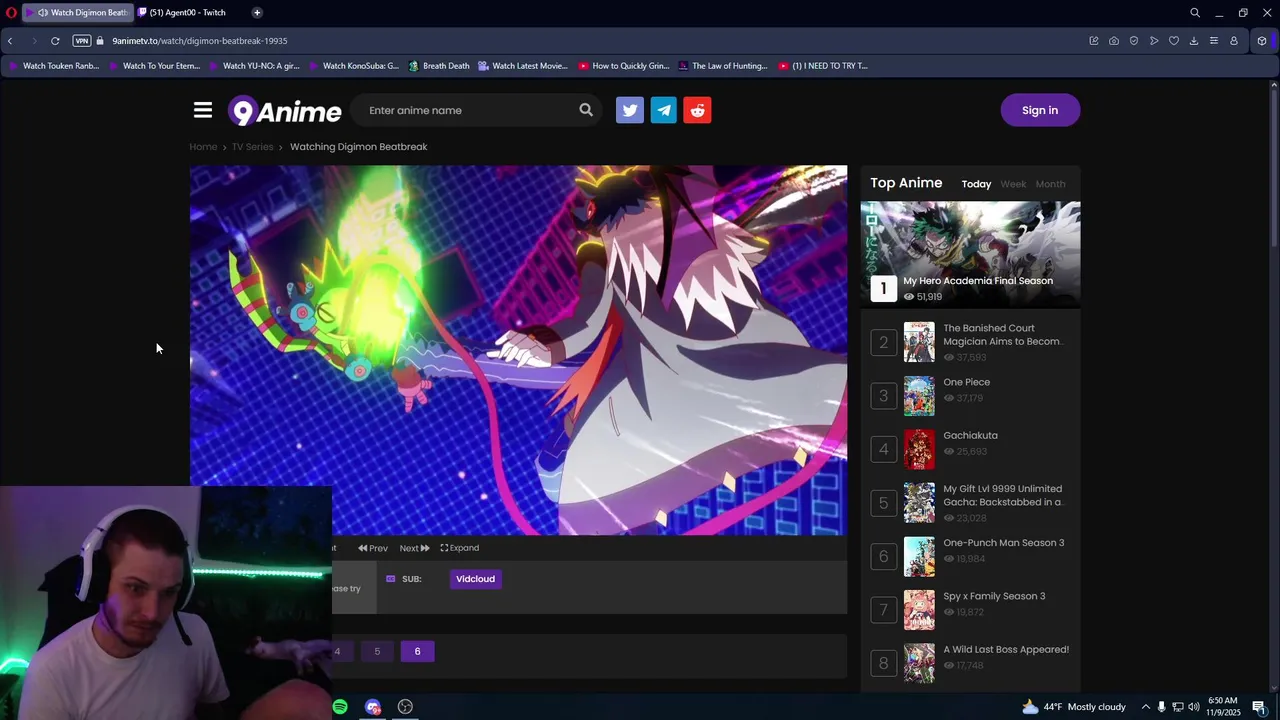Focus the address bar URL
Viewport: 1280px width, 720px height.
[199, 41]
